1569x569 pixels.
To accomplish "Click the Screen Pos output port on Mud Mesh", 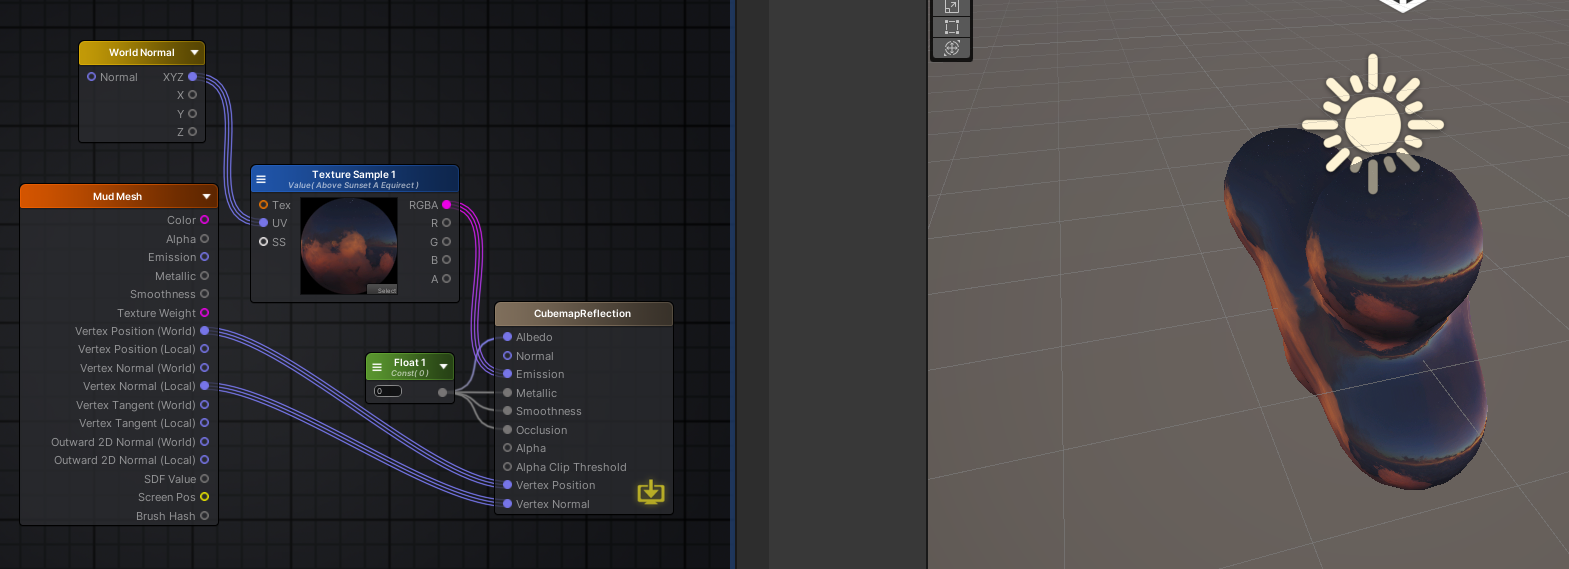I will 204,497.
